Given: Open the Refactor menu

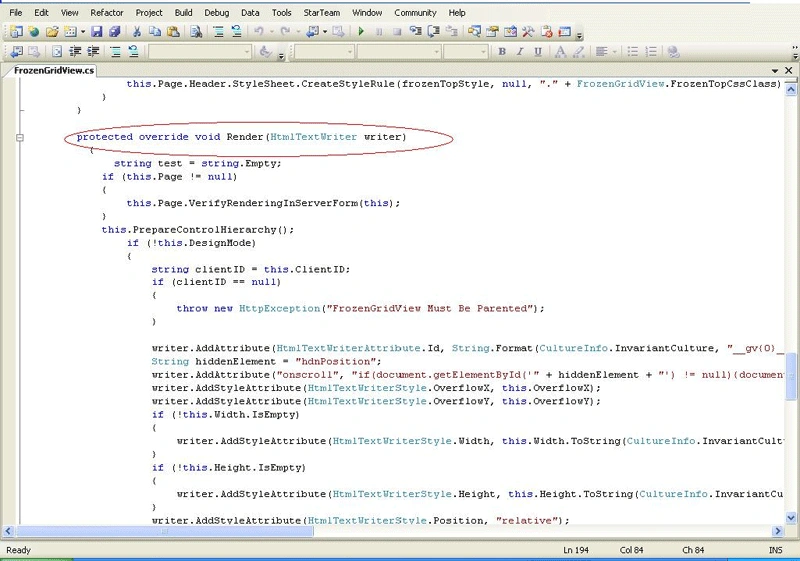Looking at the screenshot, I should point(107,13).
